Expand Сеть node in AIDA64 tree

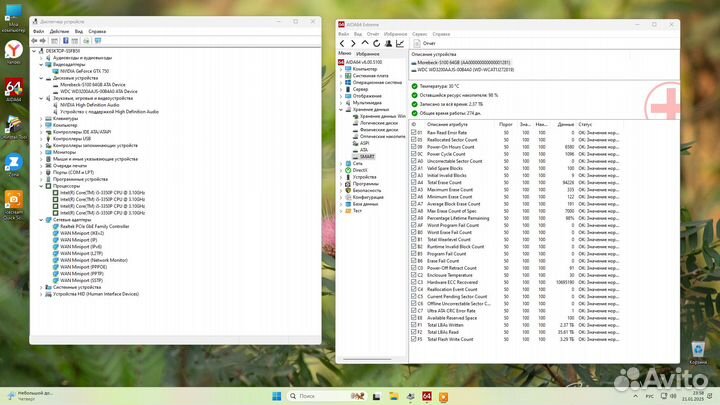click(x=341, y=163)
